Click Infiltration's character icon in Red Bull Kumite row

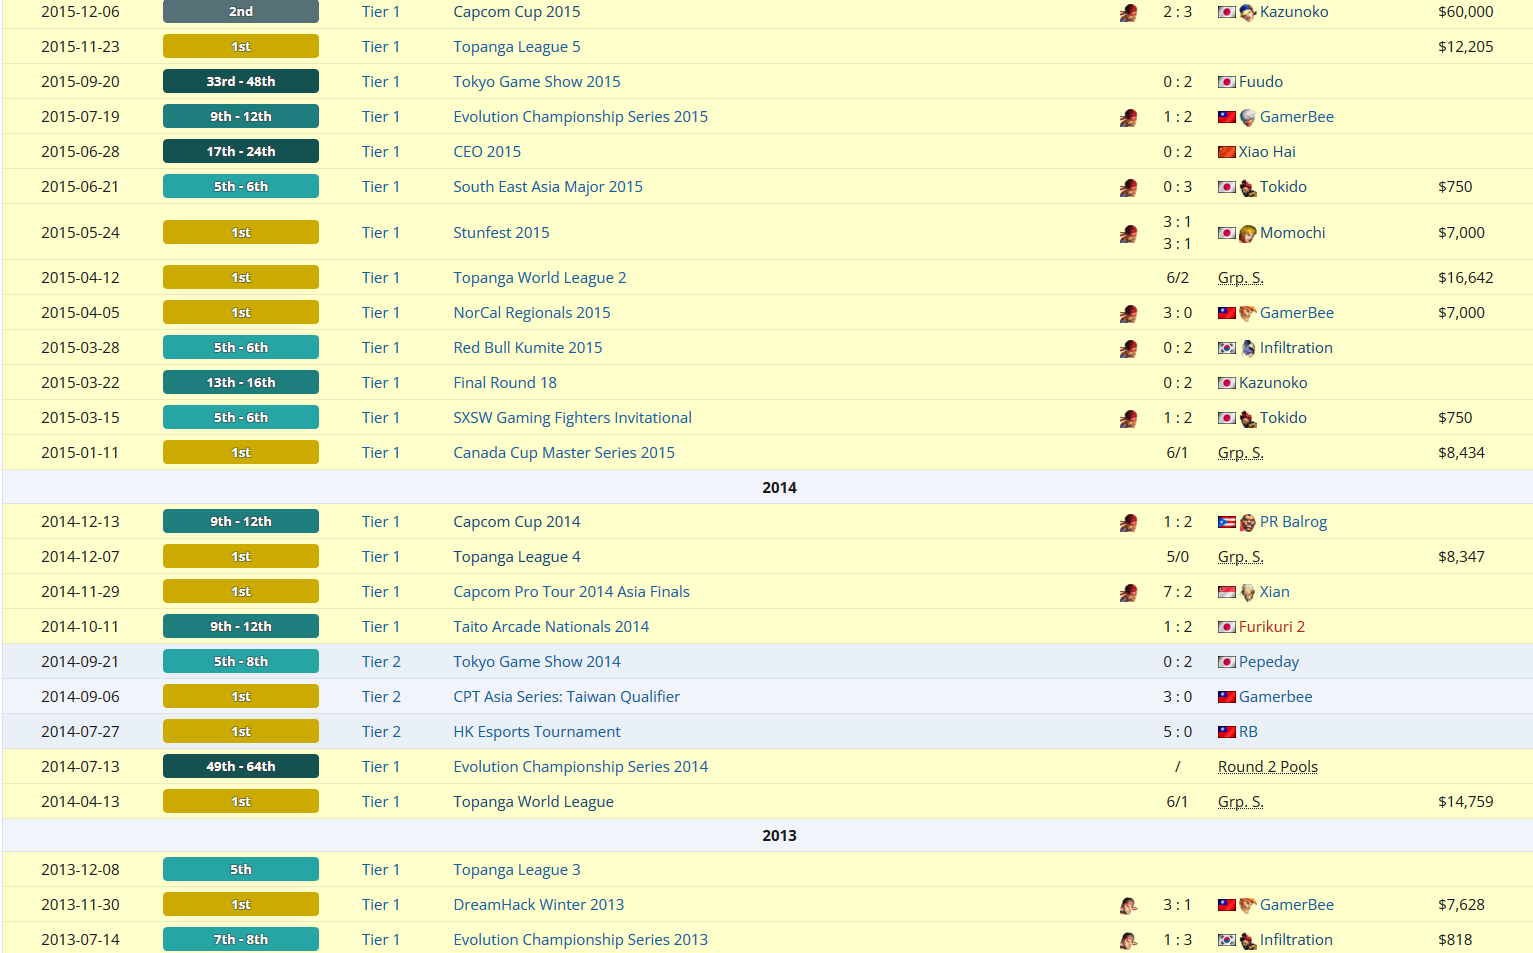pyautogui.click(x=1247, y=348)
